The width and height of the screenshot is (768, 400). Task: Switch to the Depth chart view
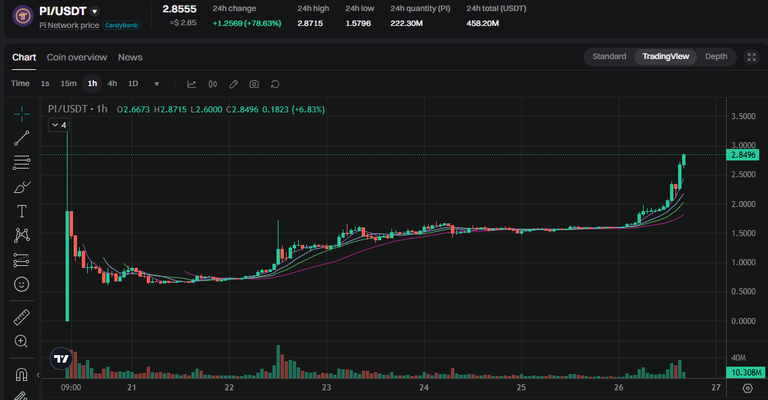click(x=716, y=56)
